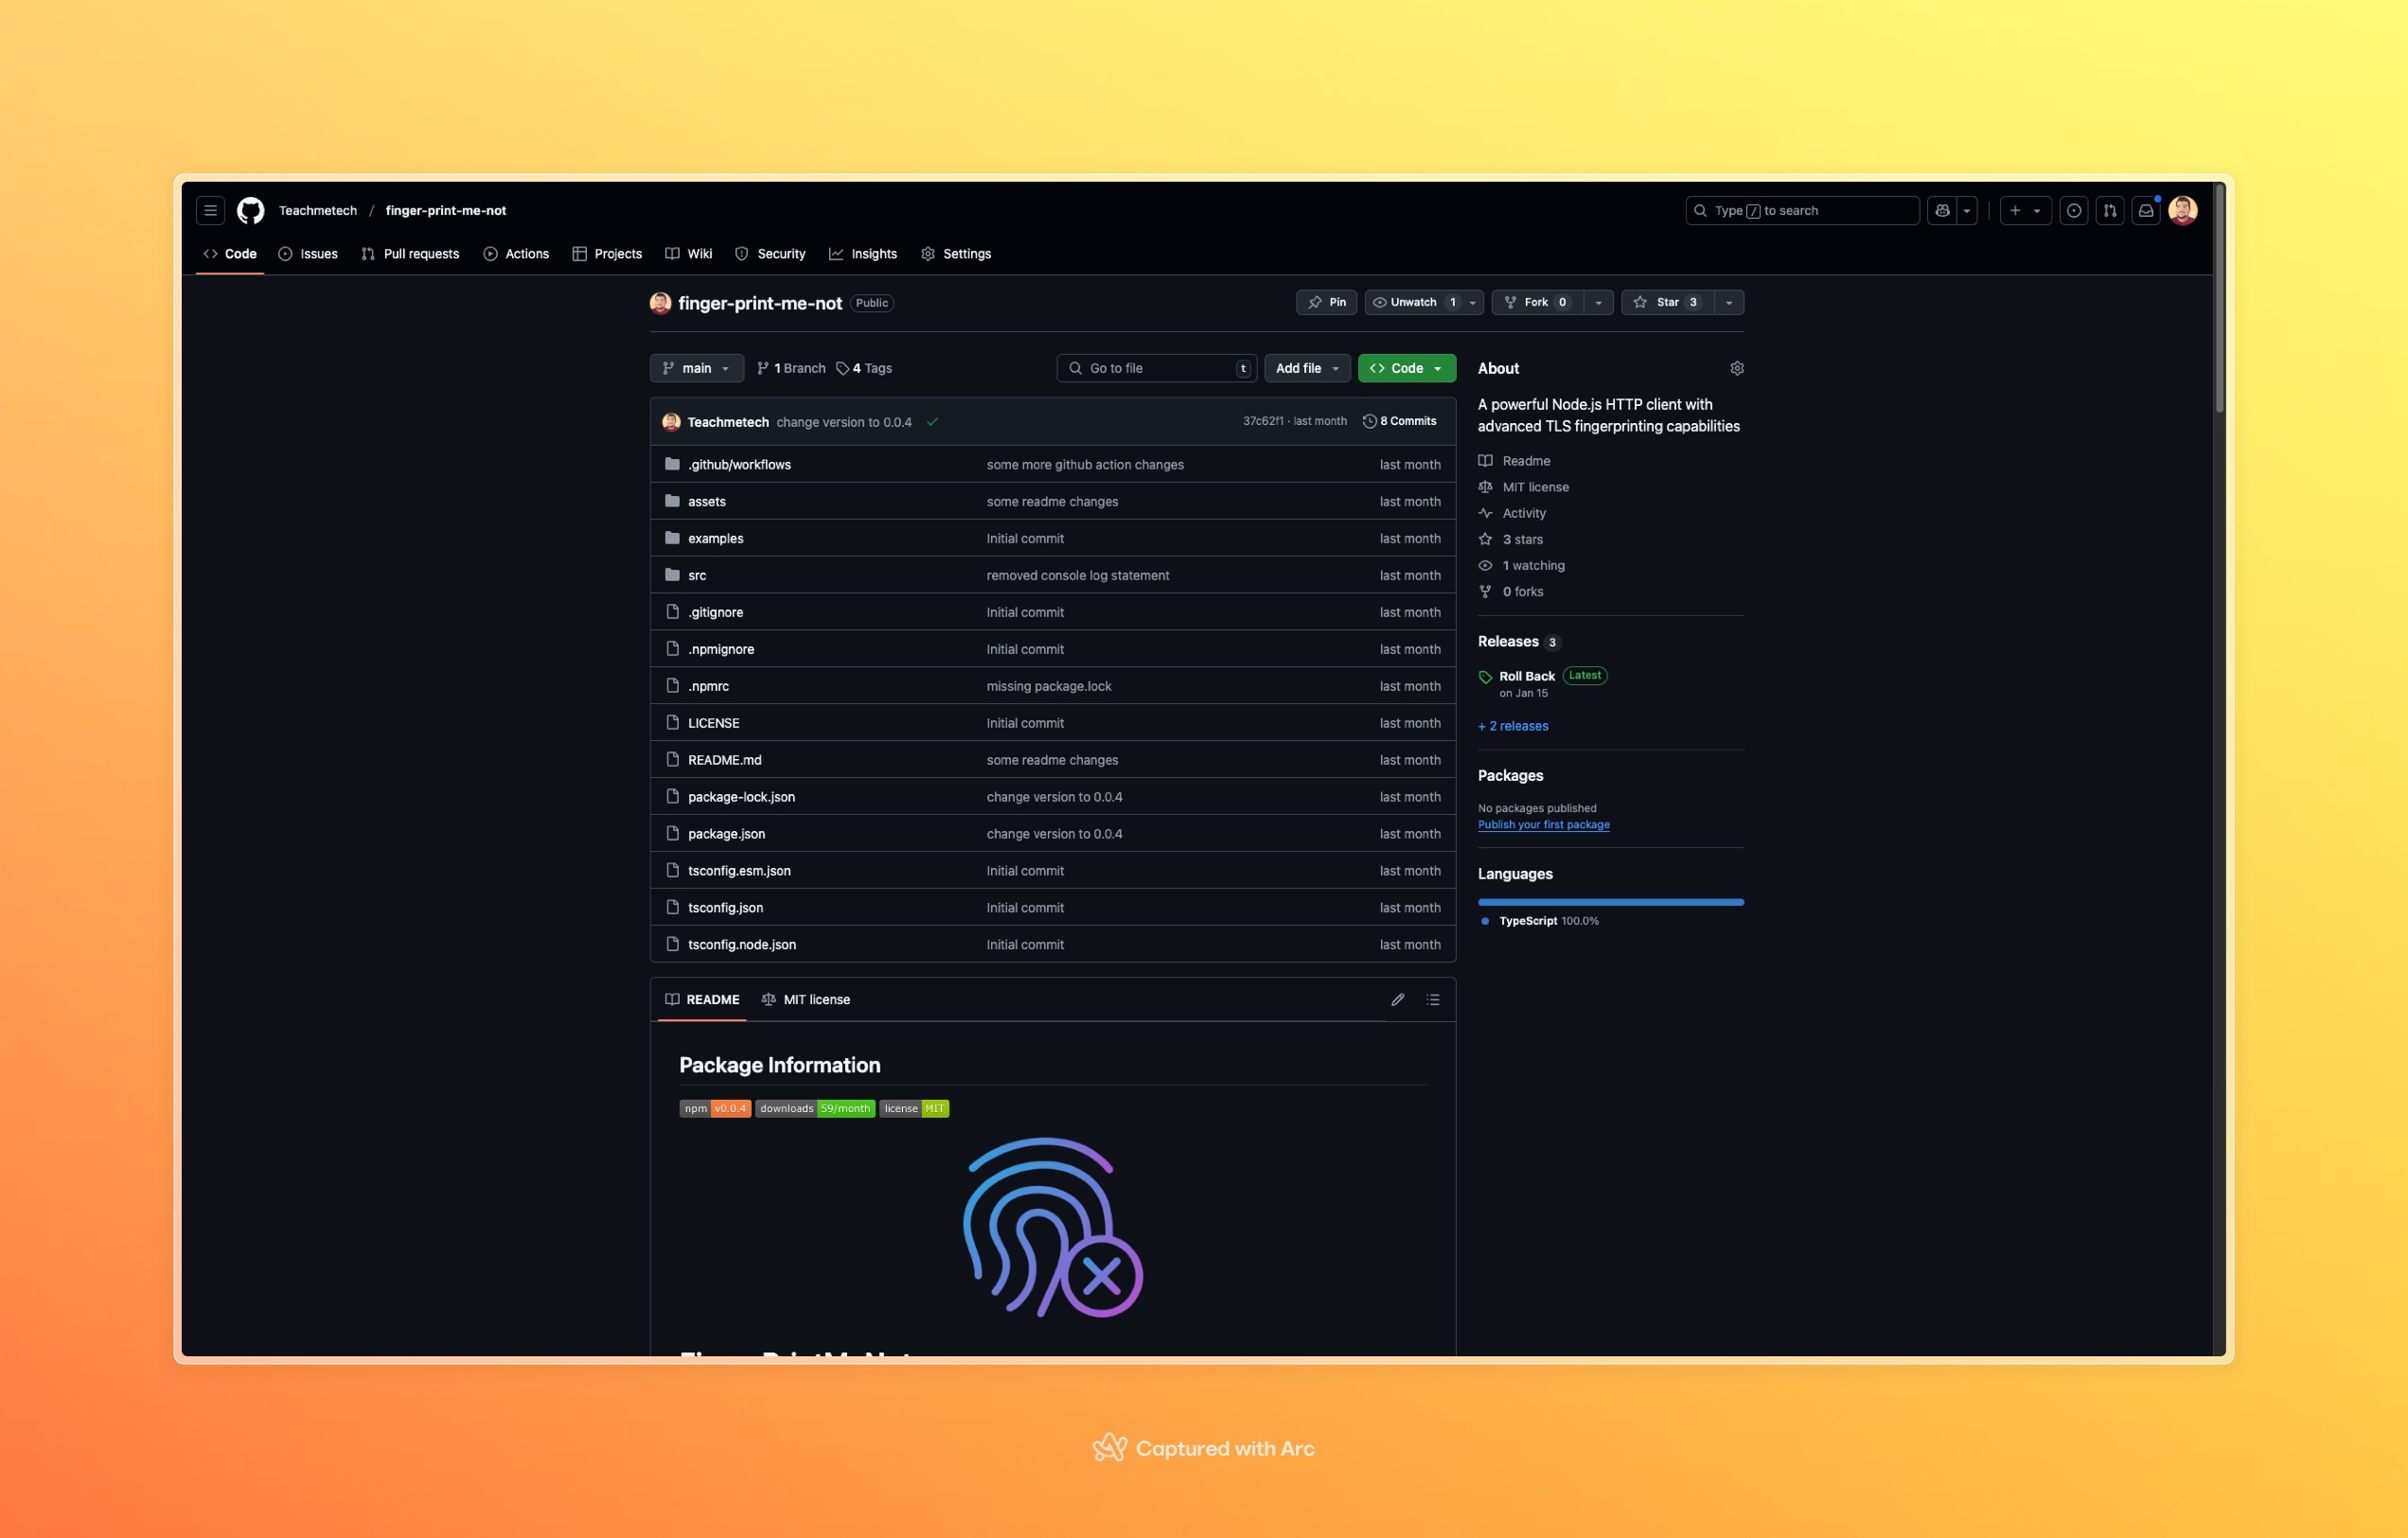Expand the Star lists dropdown arrow

point(1729,302)
